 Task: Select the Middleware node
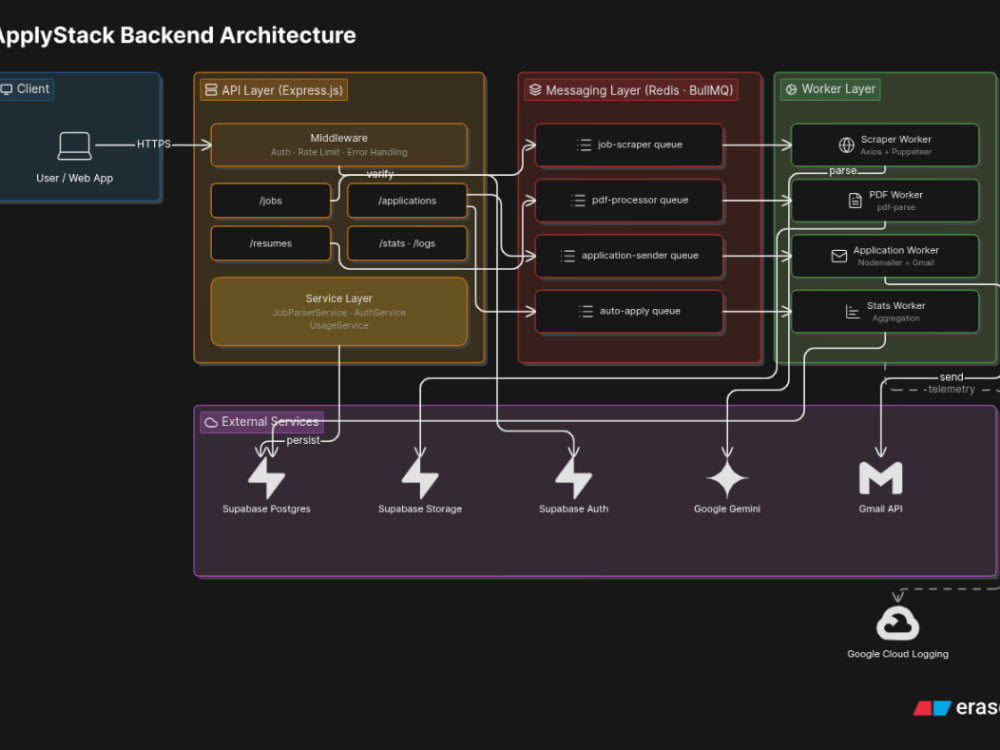click(x=339, y=145)
